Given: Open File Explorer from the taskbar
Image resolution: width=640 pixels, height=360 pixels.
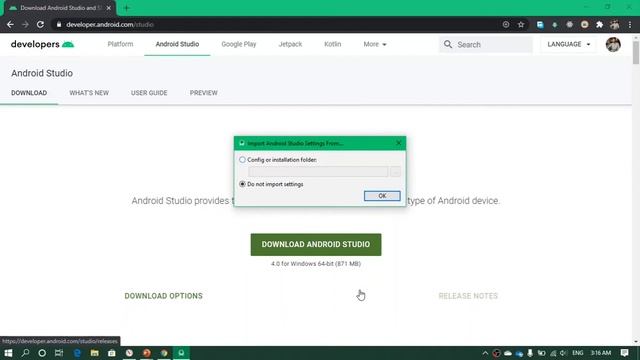Looking at the screenshot, I should [x=95, y=353].
